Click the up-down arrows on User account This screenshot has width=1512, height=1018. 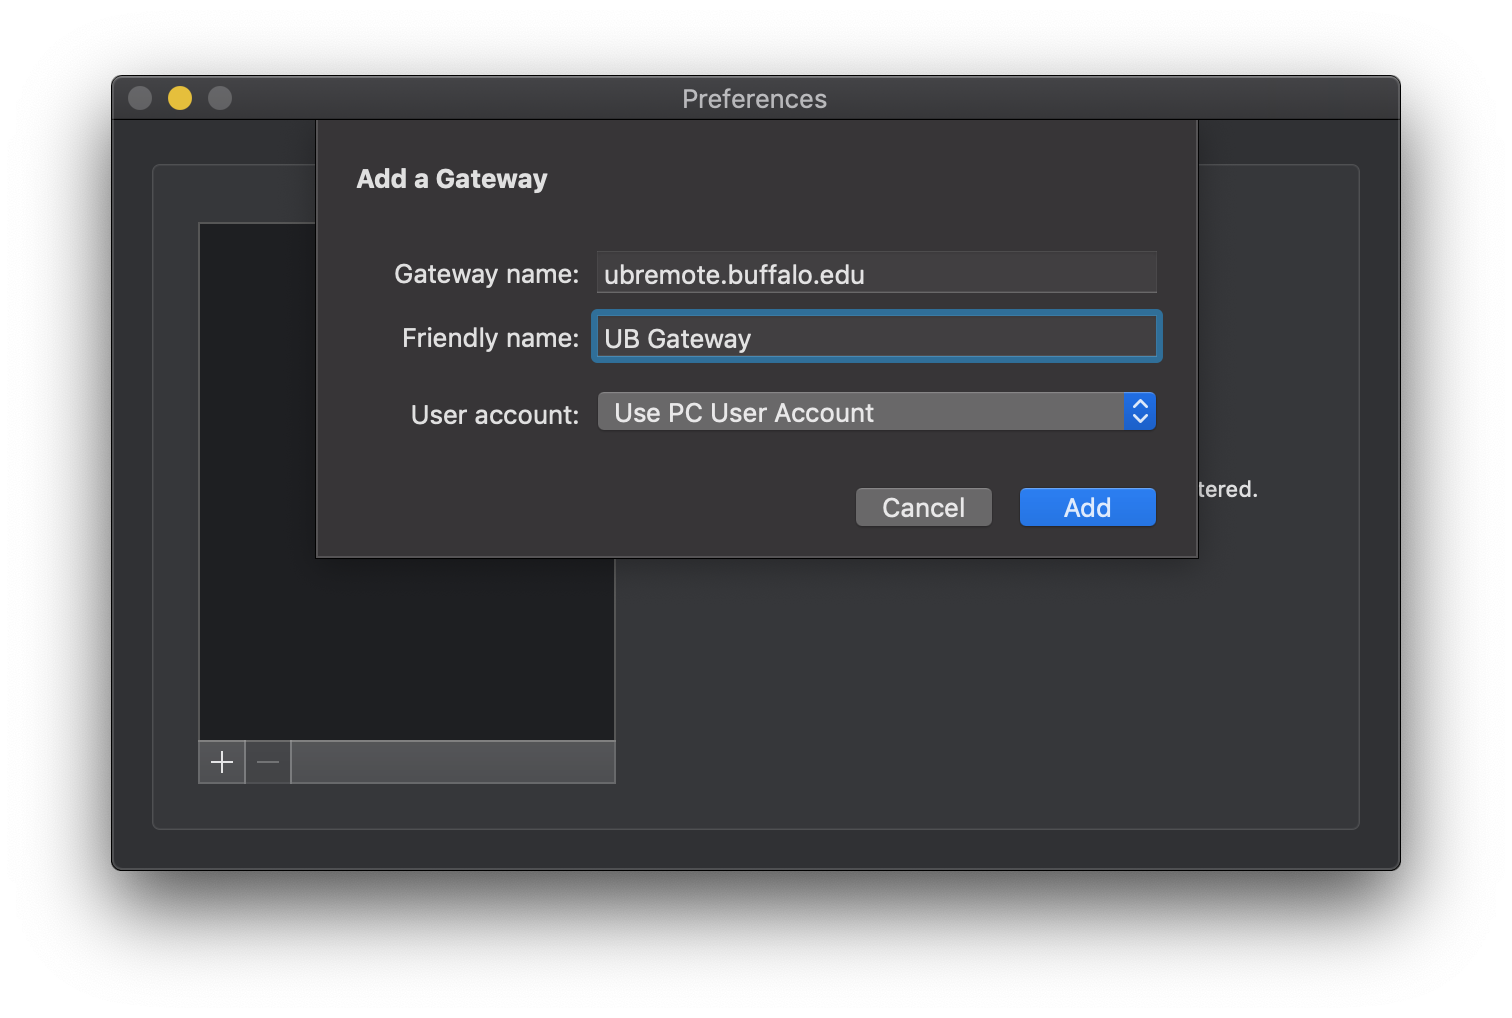tap(1139, 412)
